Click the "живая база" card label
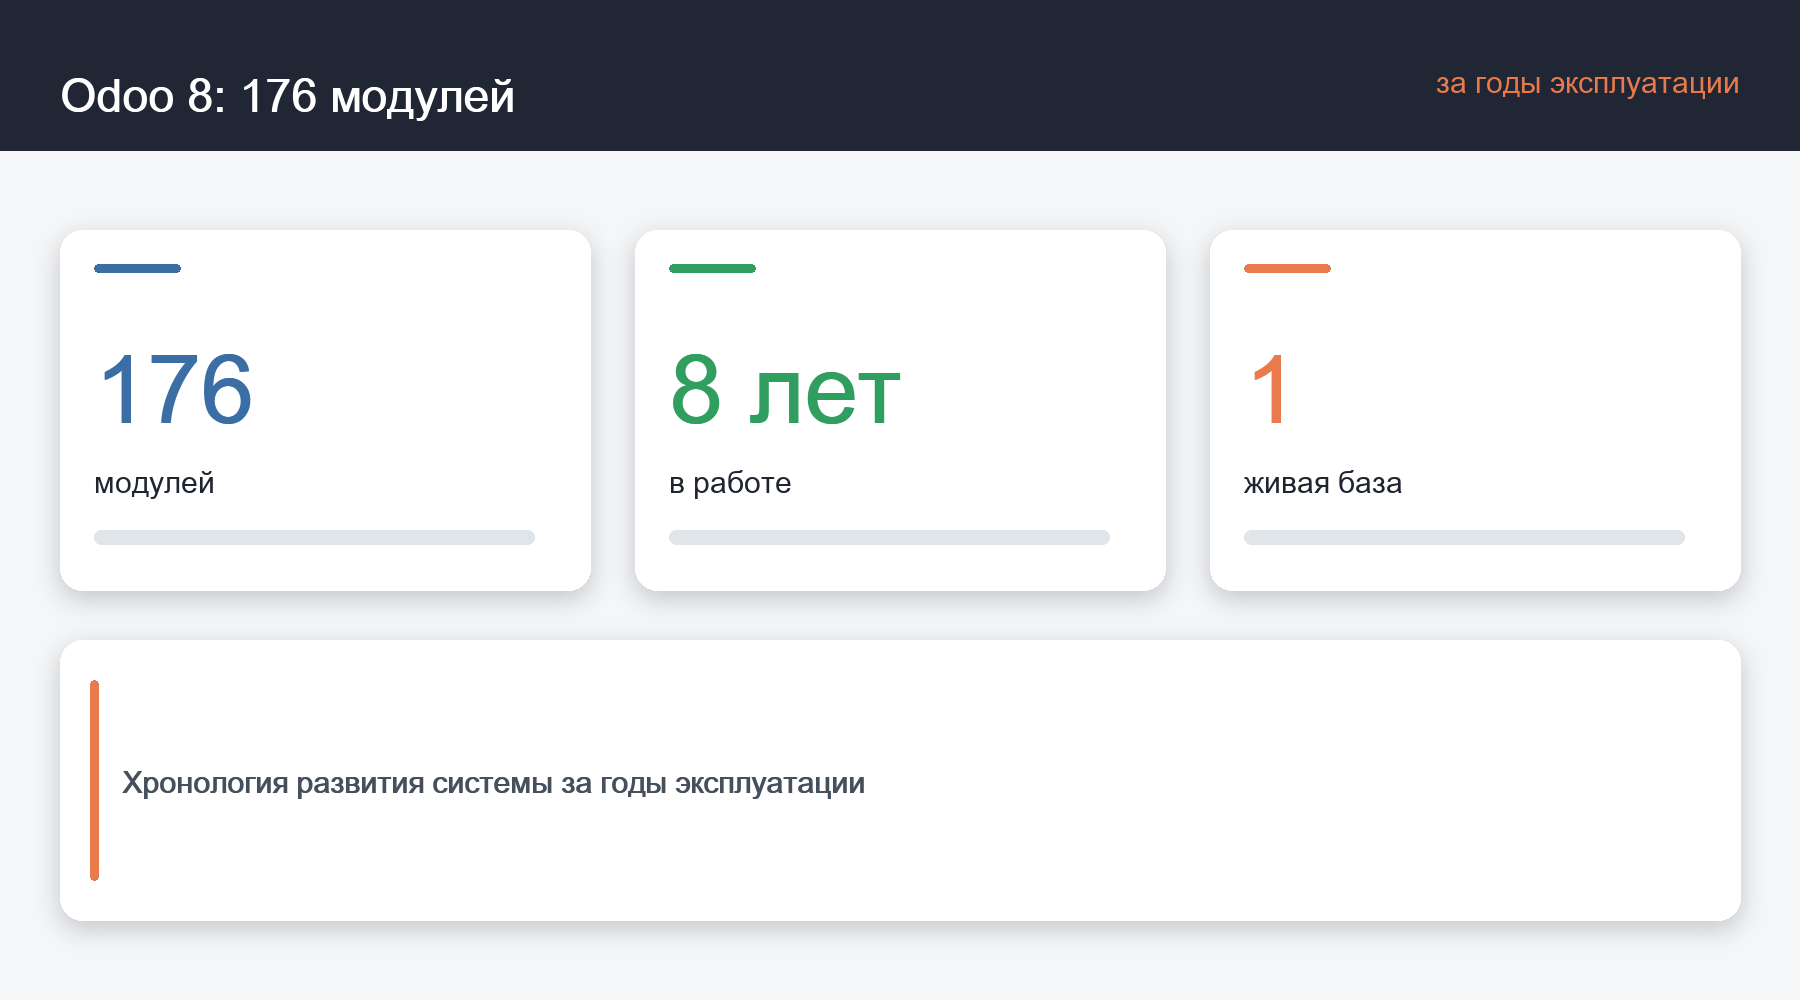Screen dimensions: 1800x1000 (1322, 483)
